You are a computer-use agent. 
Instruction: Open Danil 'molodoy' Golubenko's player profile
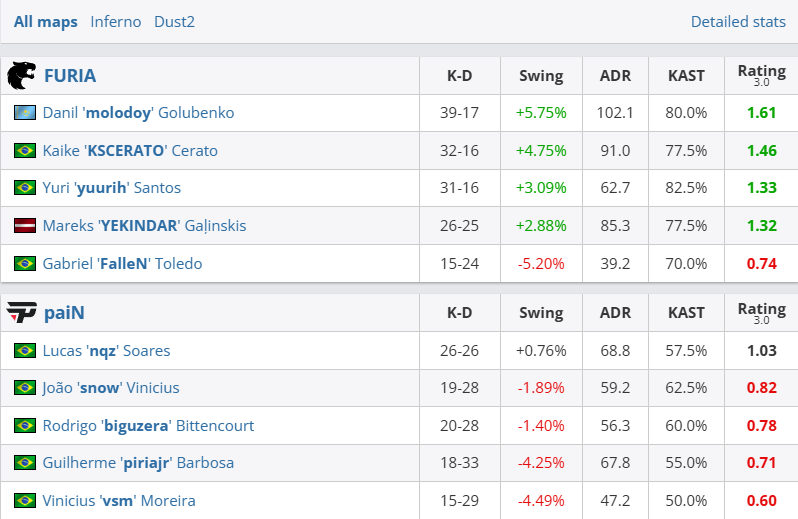click(138, 113)
